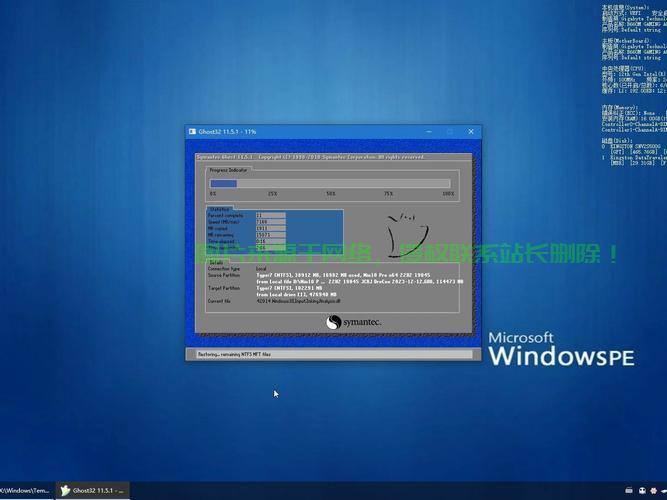This screenshot has width=667, height=500.
Task: Click the red icon in the system tray
Action: coord(654,491)
